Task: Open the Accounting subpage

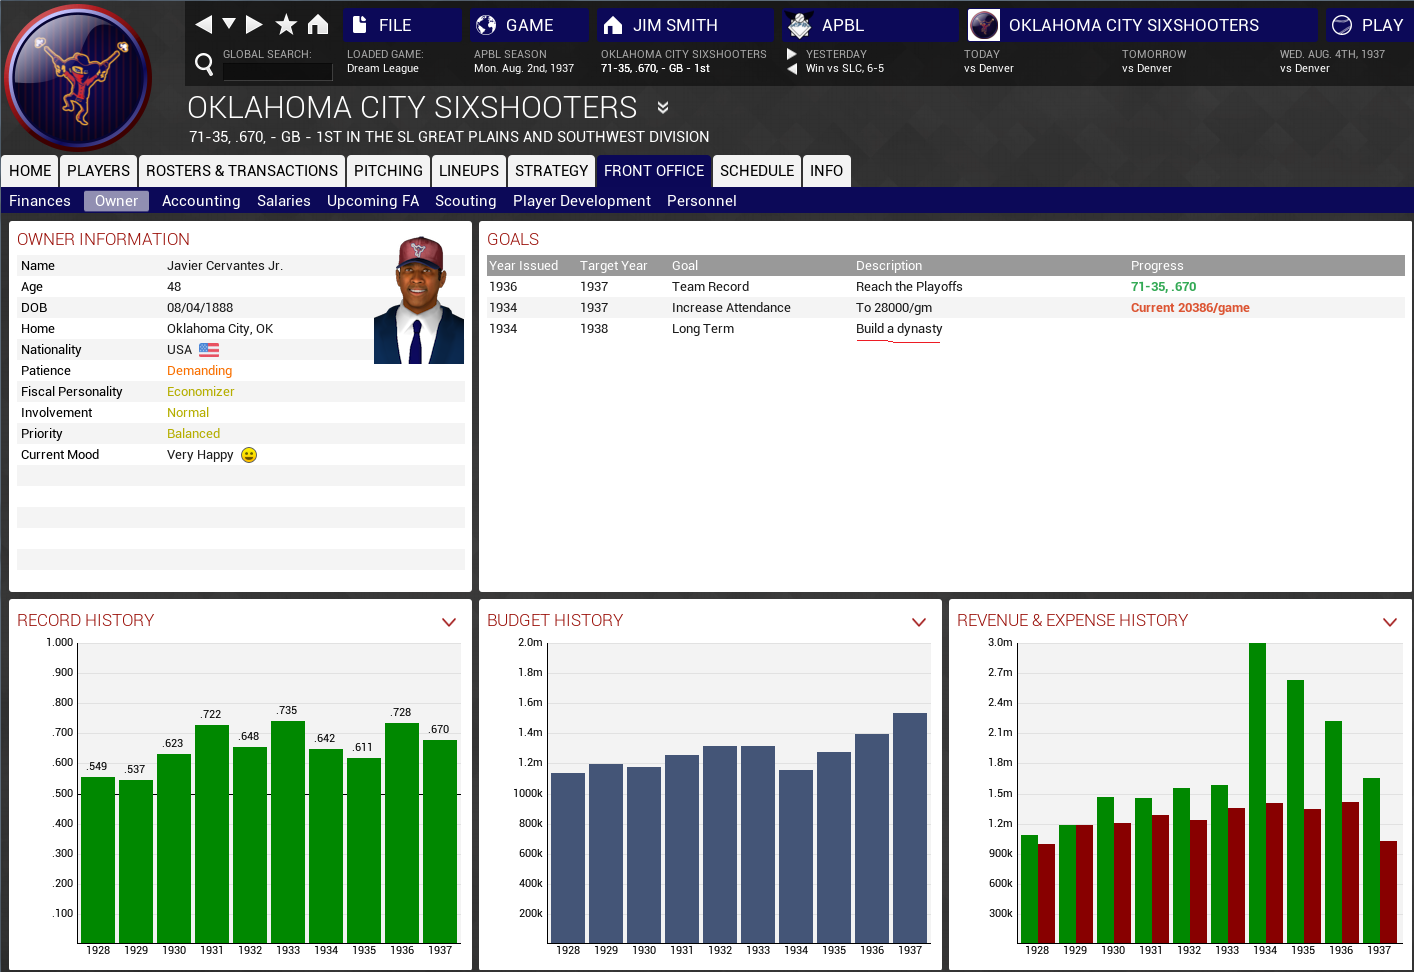Action: [201, 201]
